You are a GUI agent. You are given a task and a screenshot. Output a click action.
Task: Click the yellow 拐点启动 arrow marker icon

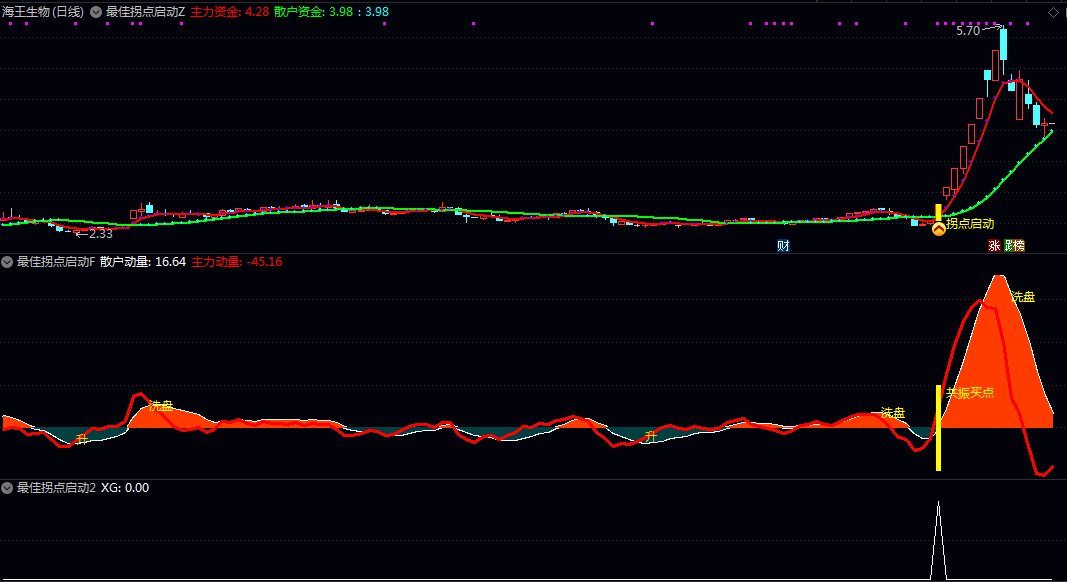pos(938,229)
